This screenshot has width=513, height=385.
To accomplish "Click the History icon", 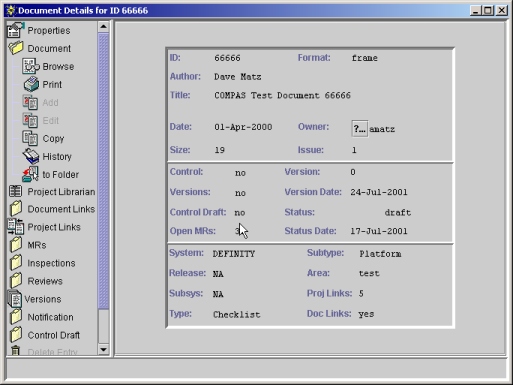I will click(31, 156).
